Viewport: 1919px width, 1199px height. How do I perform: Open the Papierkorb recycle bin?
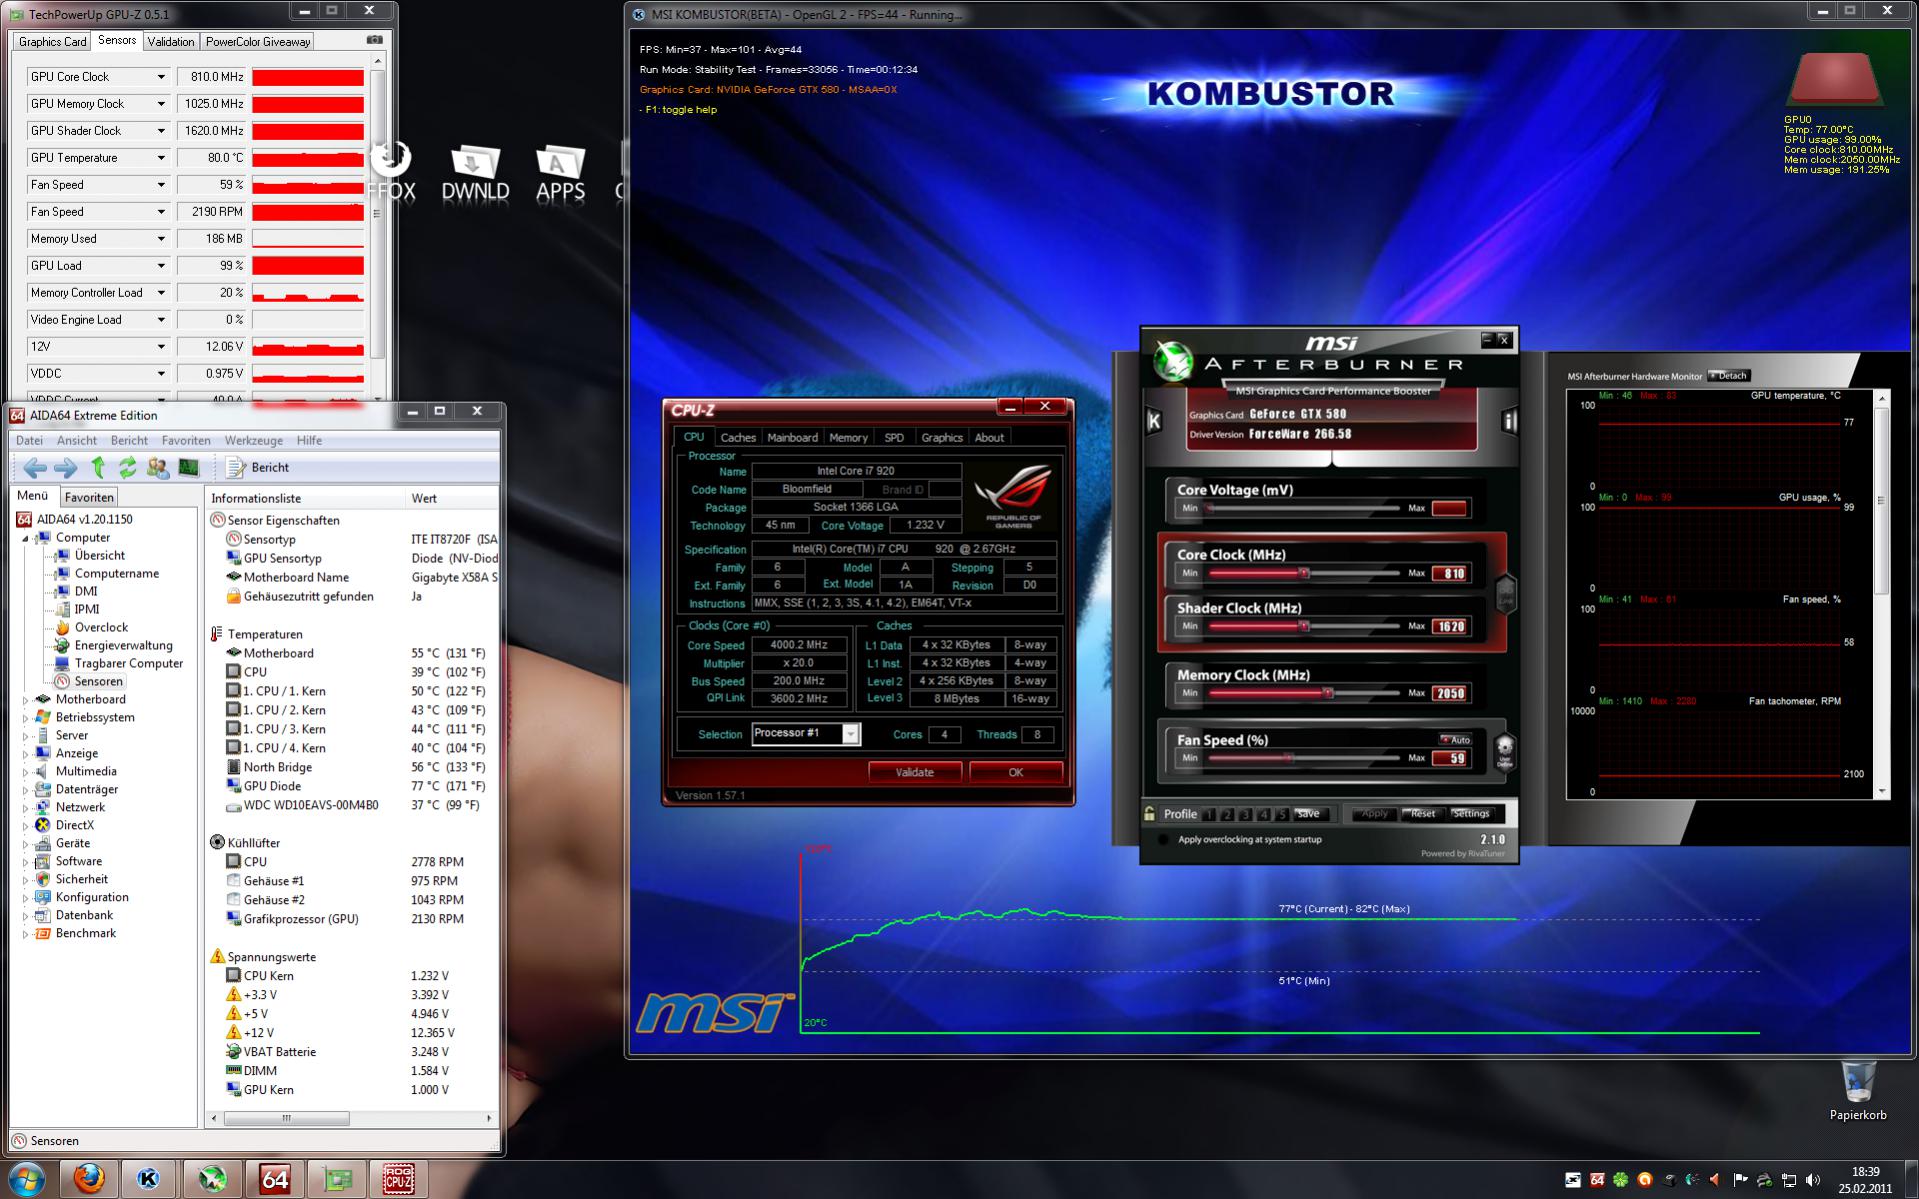coord(1858,1092)
